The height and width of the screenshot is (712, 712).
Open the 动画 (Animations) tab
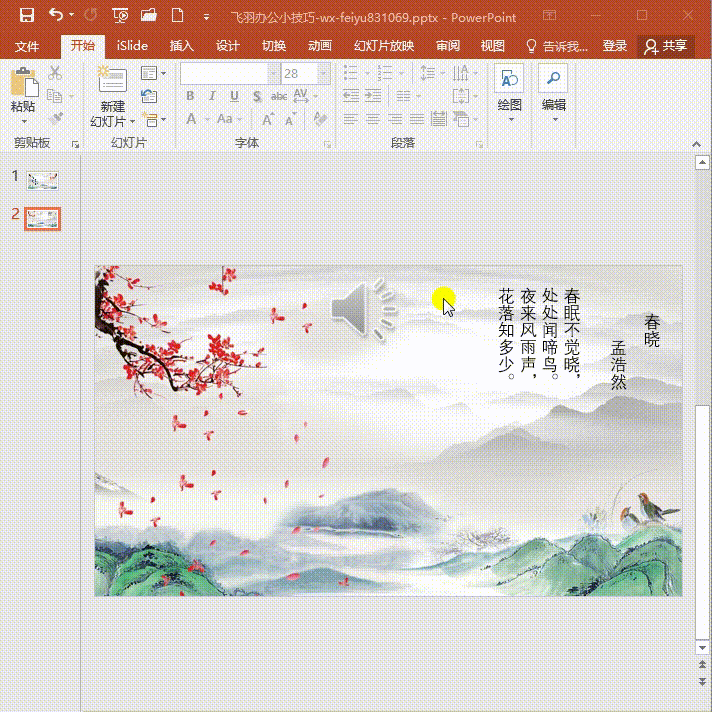(319, 46)
